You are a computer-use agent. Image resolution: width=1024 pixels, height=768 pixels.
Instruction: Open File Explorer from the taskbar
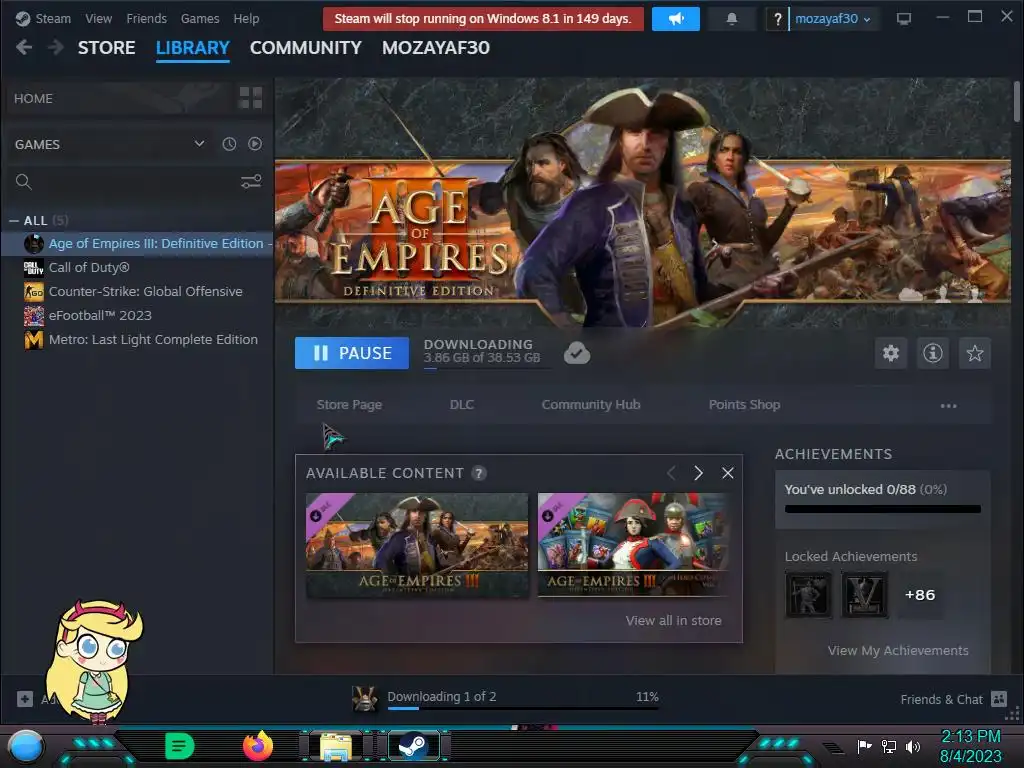tap(336, 746)
